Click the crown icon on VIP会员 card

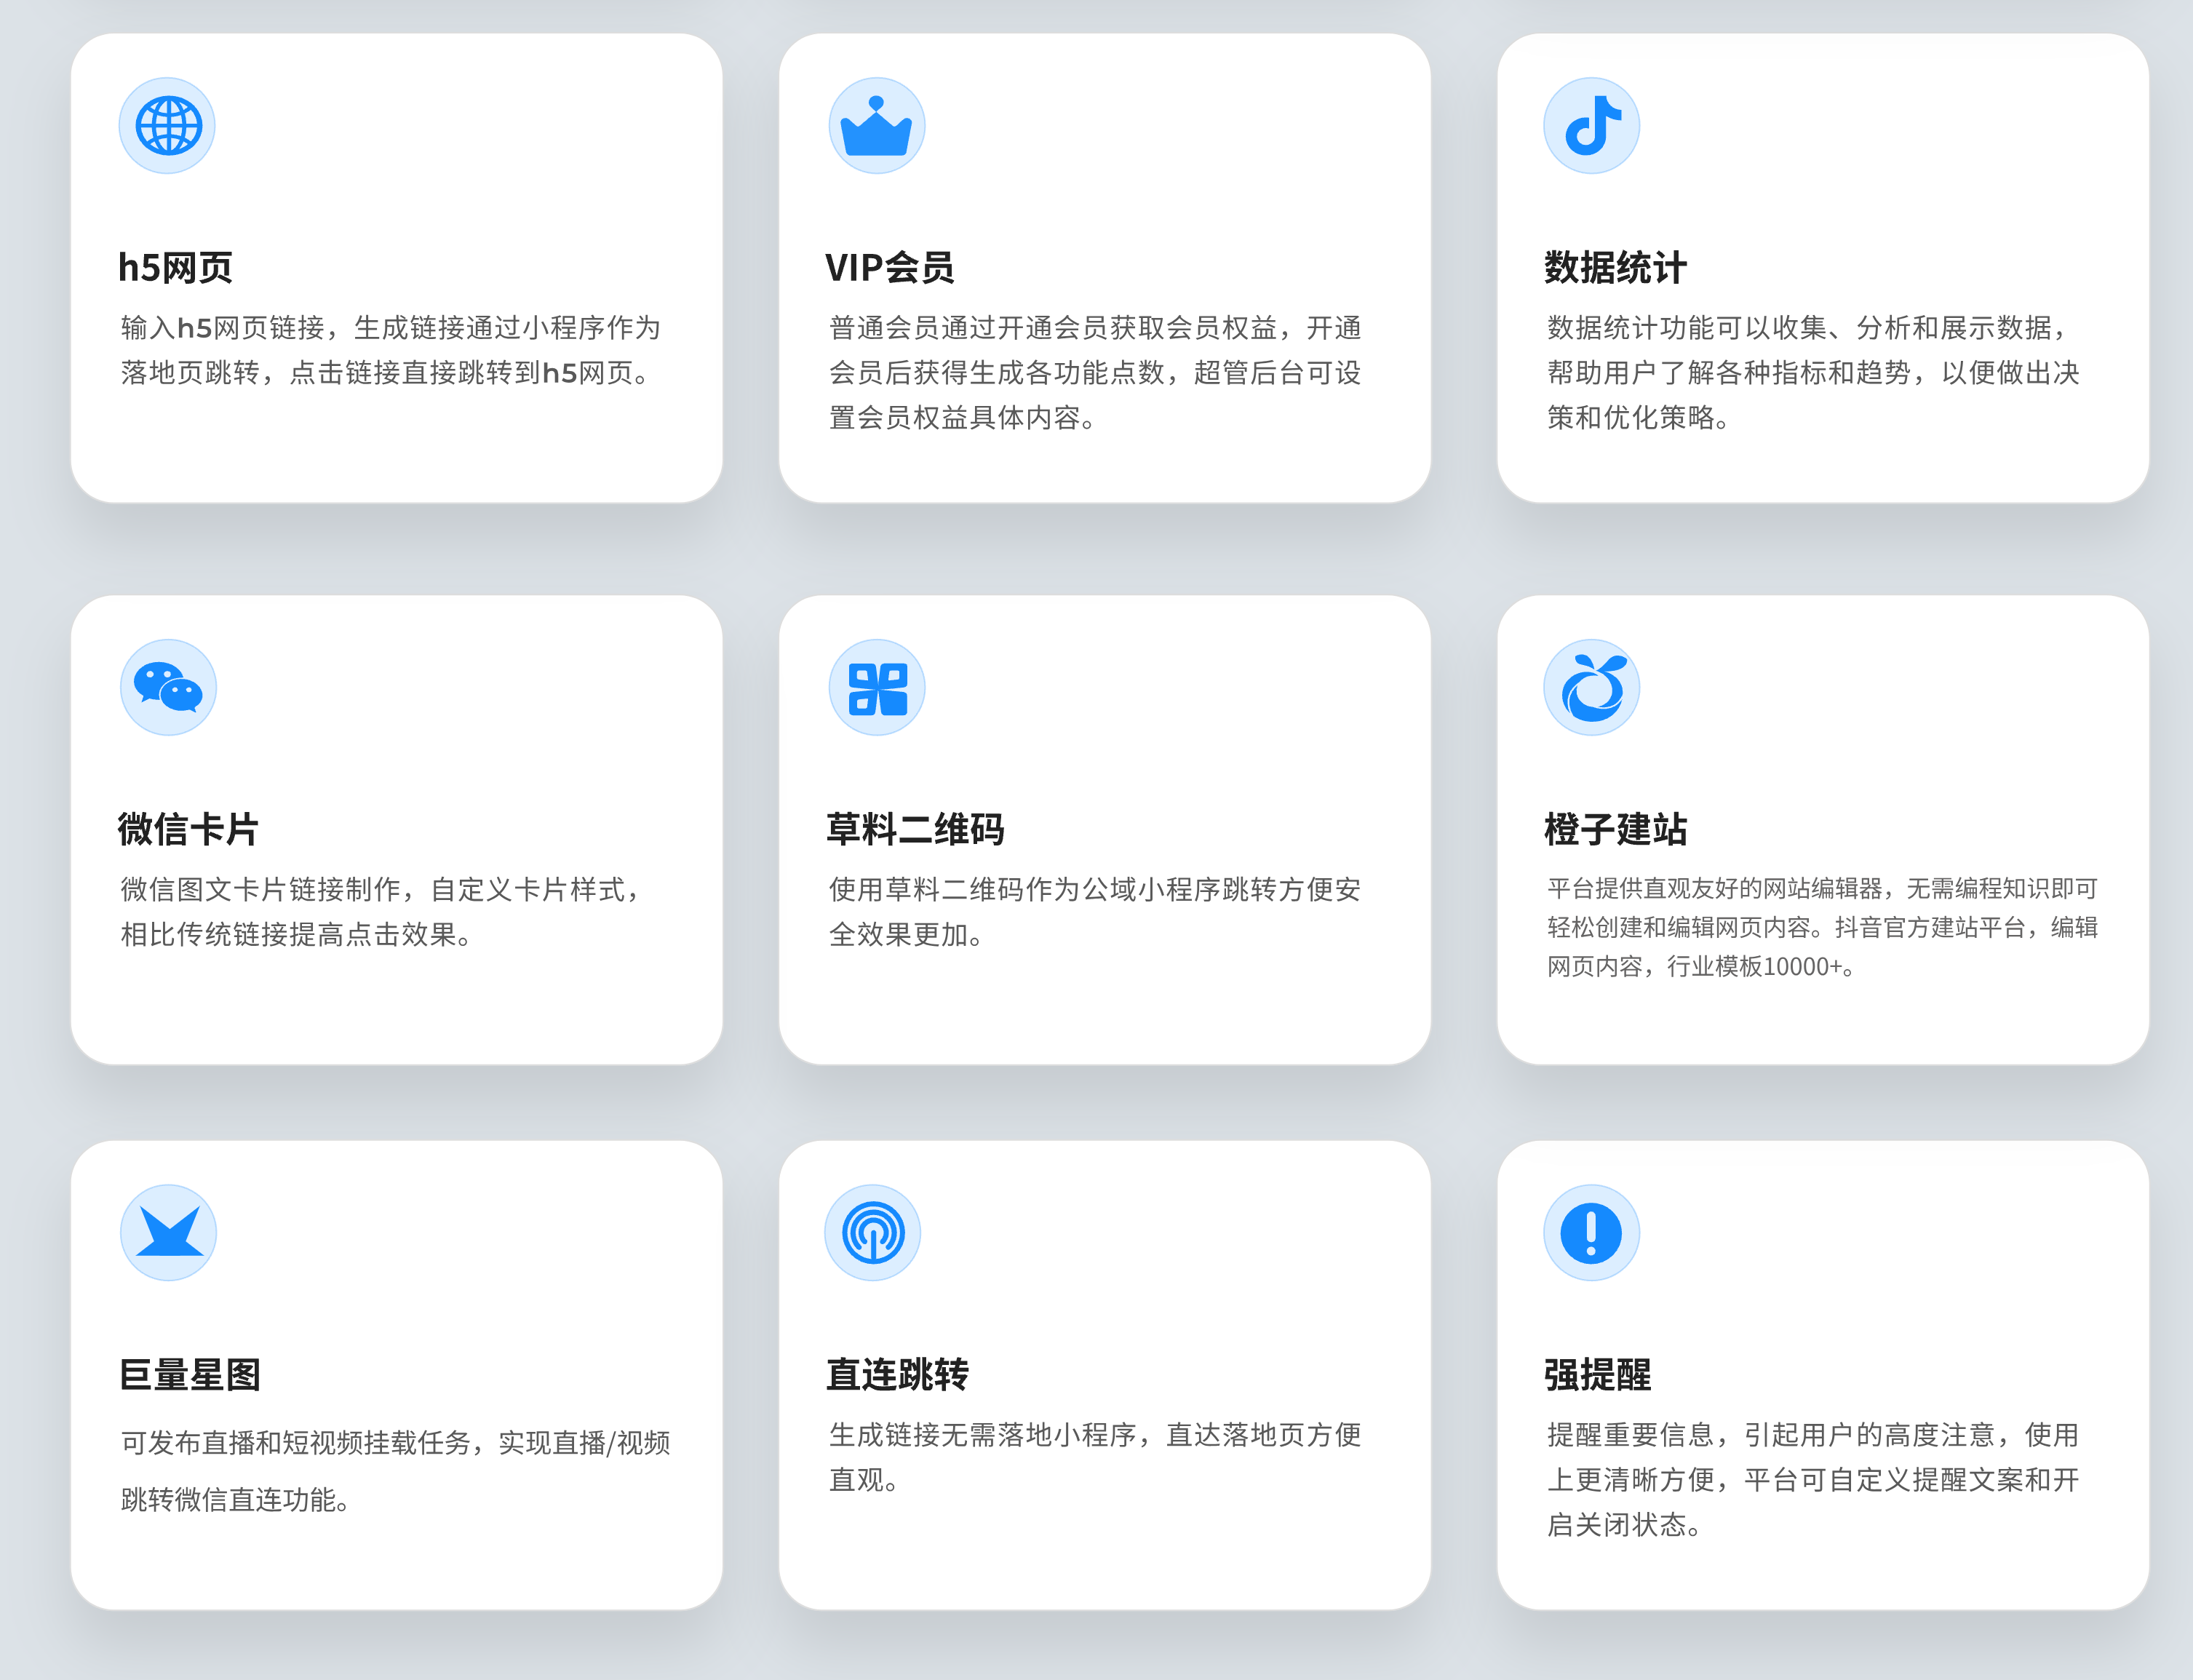tap(876, 126)
